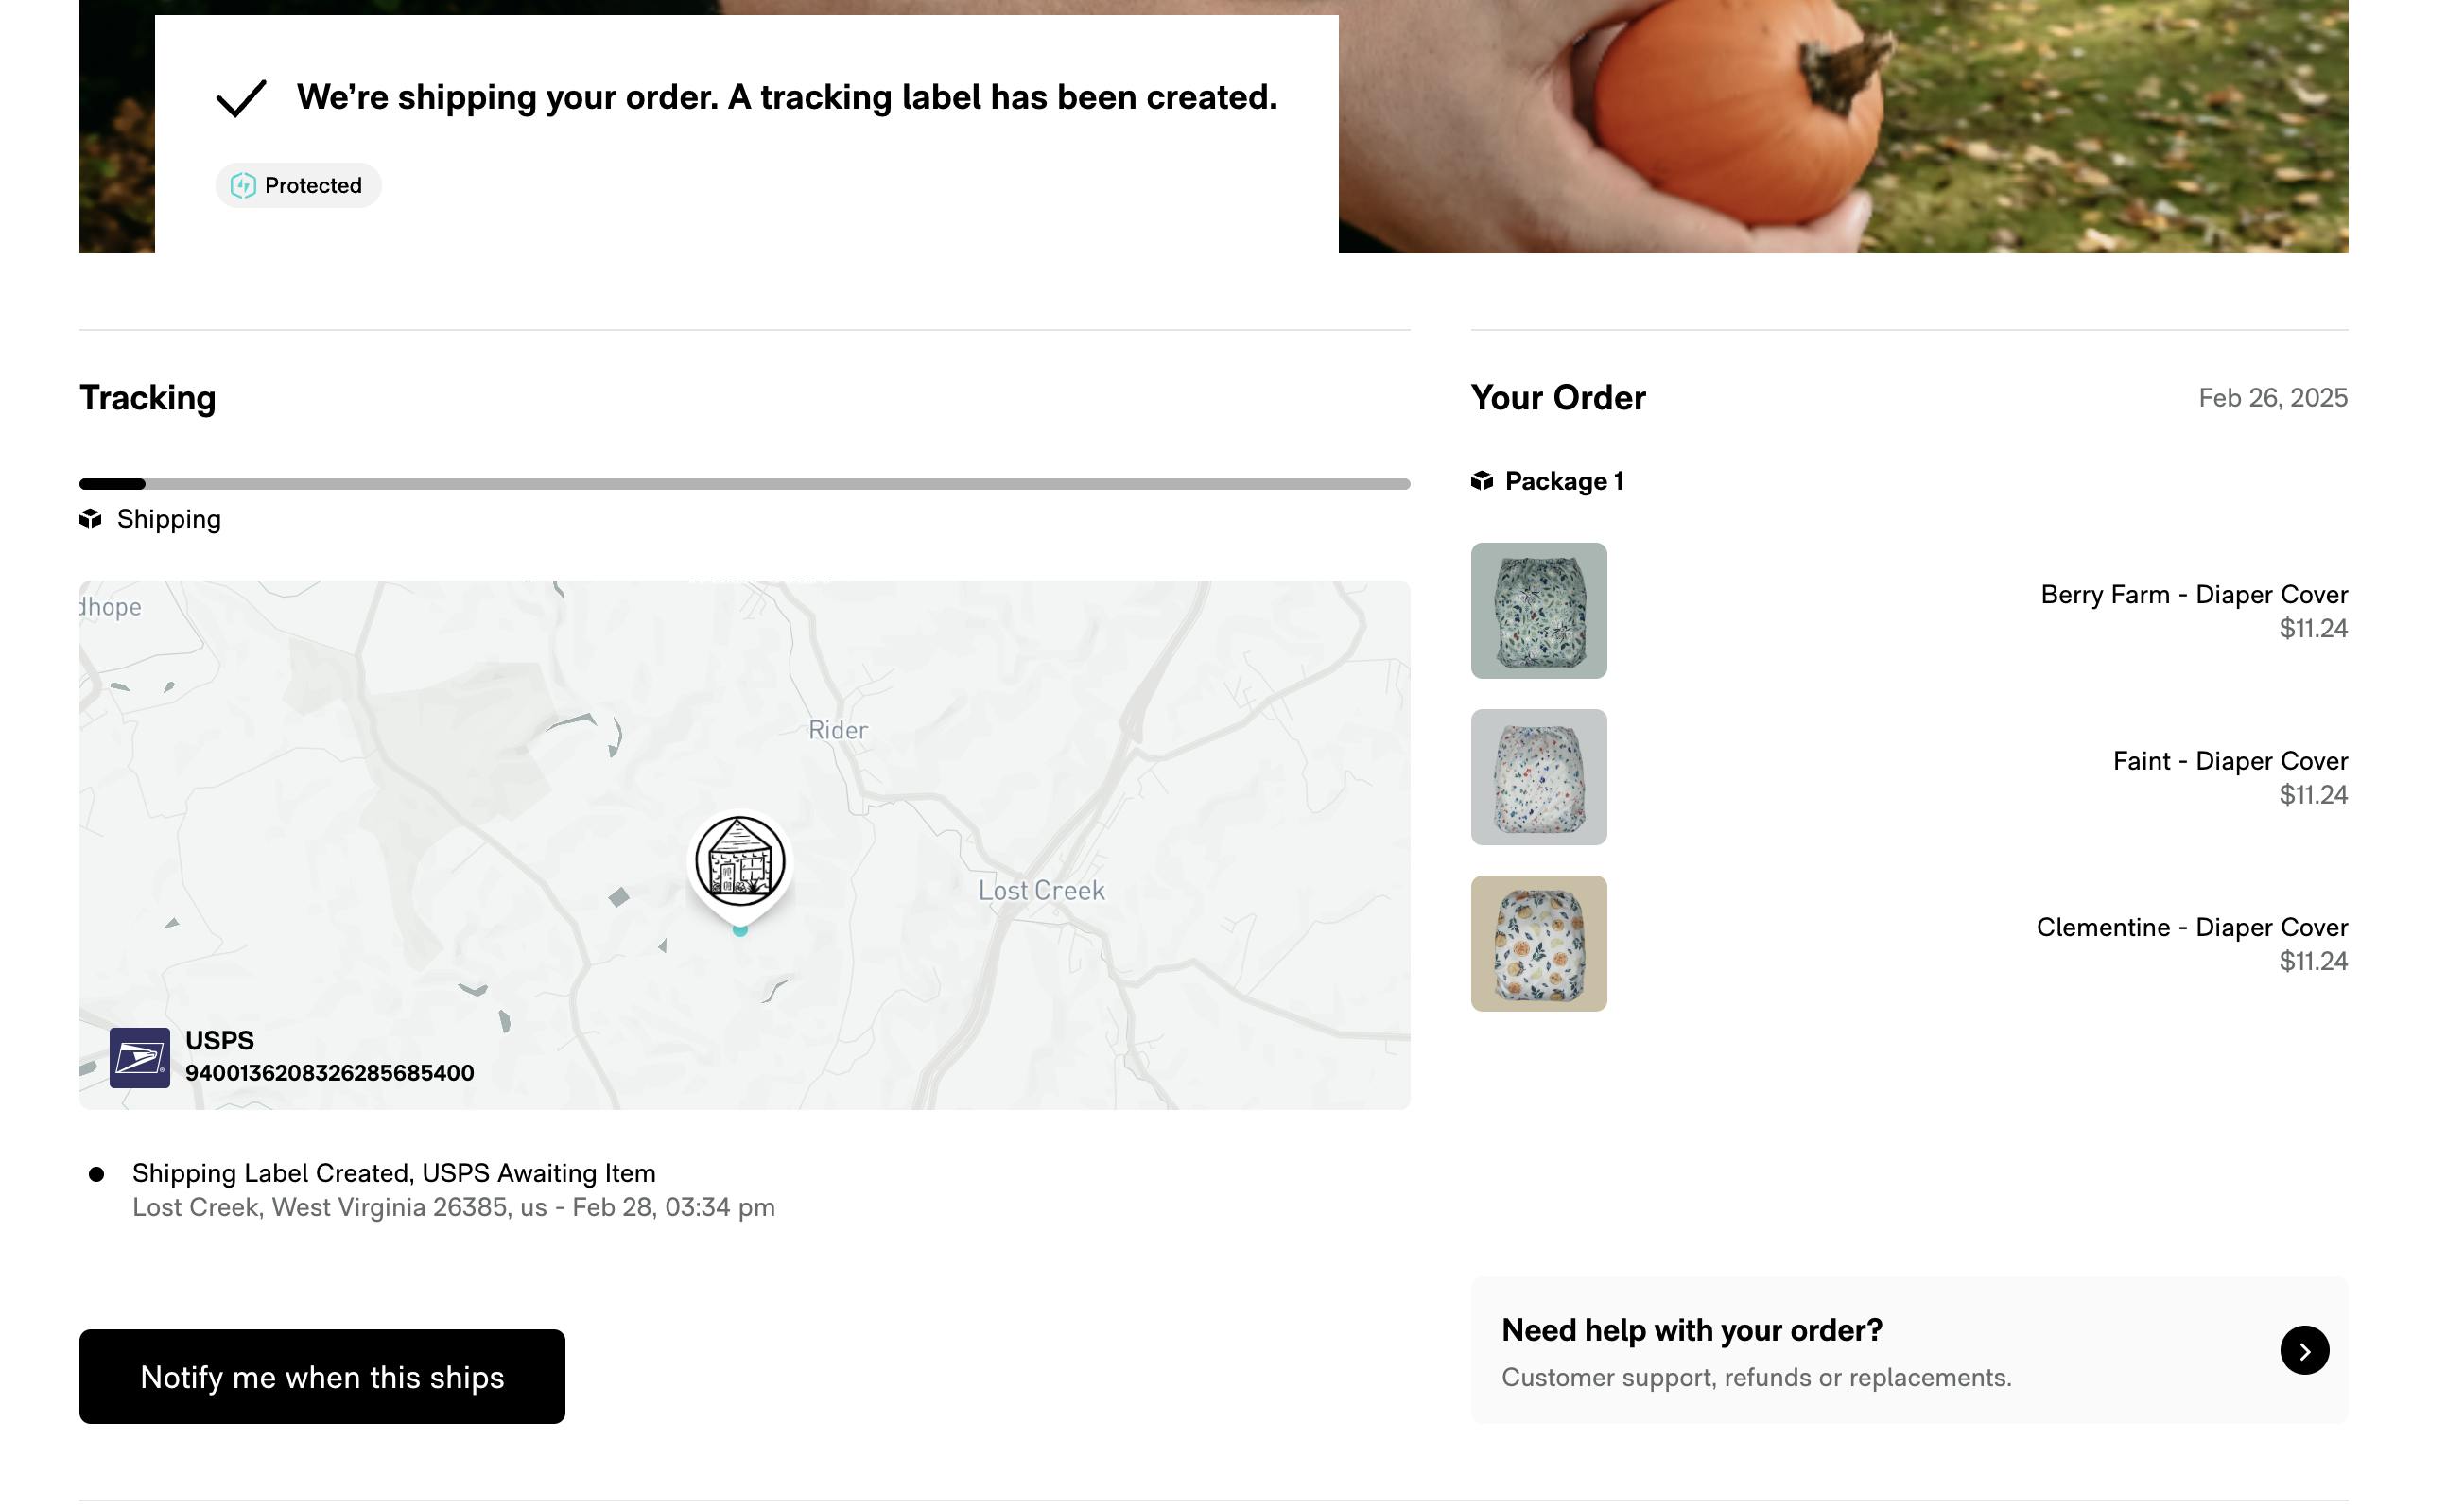The image size is (2464, 1509).
Task: Open USPS tracking number 9400136208326285685400
Action: (329, 1073)
